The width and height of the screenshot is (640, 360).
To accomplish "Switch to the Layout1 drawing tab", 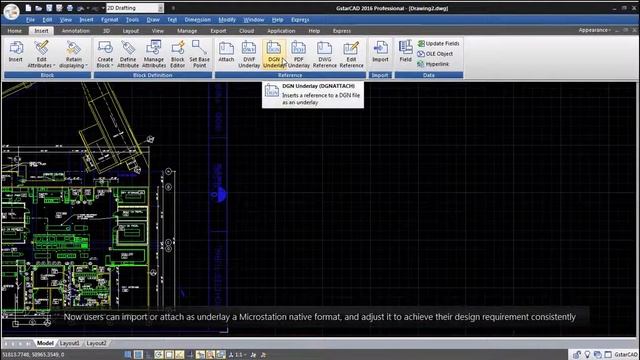I will coord(69,343).
